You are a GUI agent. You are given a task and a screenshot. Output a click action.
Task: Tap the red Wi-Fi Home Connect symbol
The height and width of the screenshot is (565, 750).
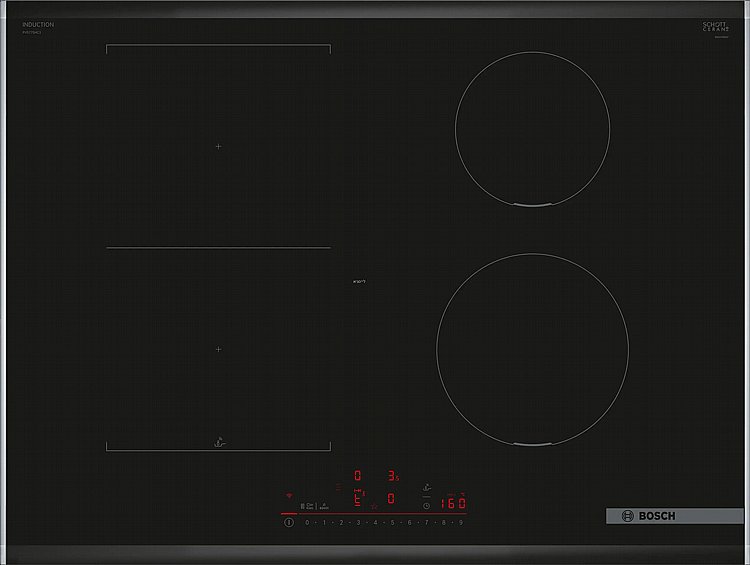click(x=290, y=496)
